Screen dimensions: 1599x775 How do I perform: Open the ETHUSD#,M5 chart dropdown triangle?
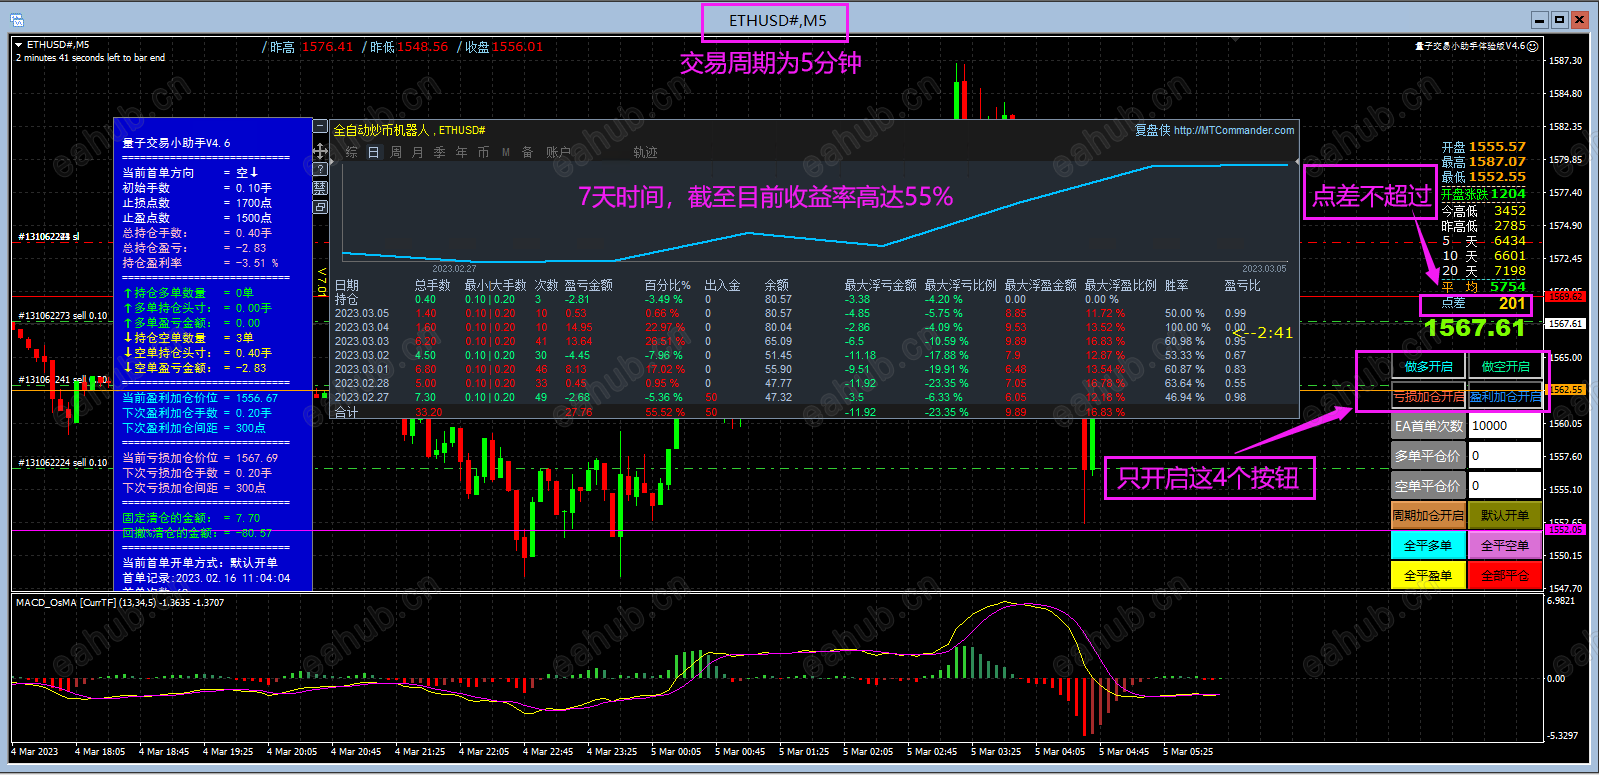18,45
